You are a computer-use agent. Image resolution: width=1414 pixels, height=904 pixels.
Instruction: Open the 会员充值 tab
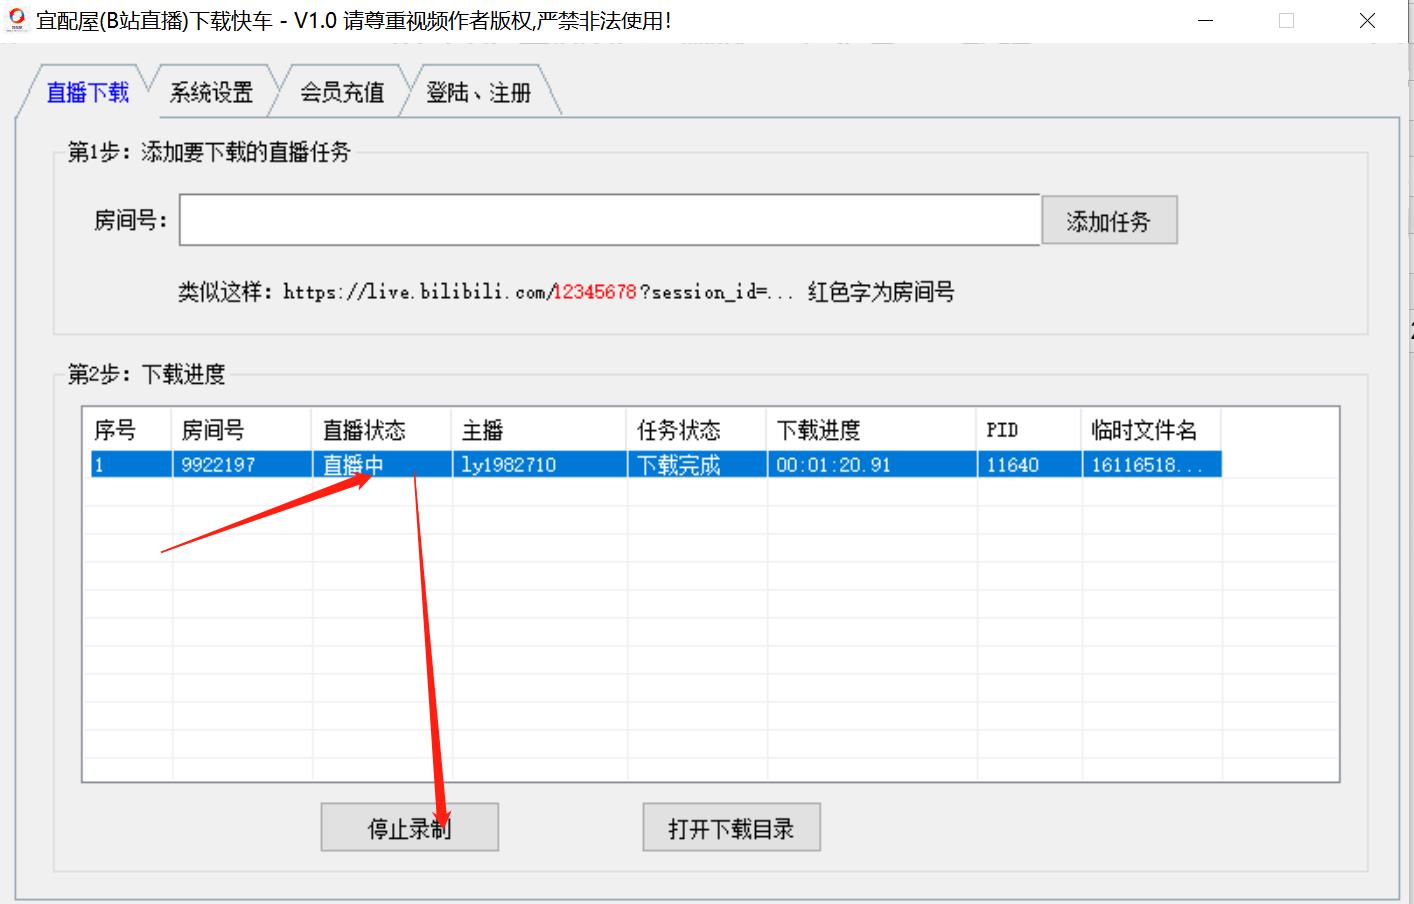coord(342,93)
